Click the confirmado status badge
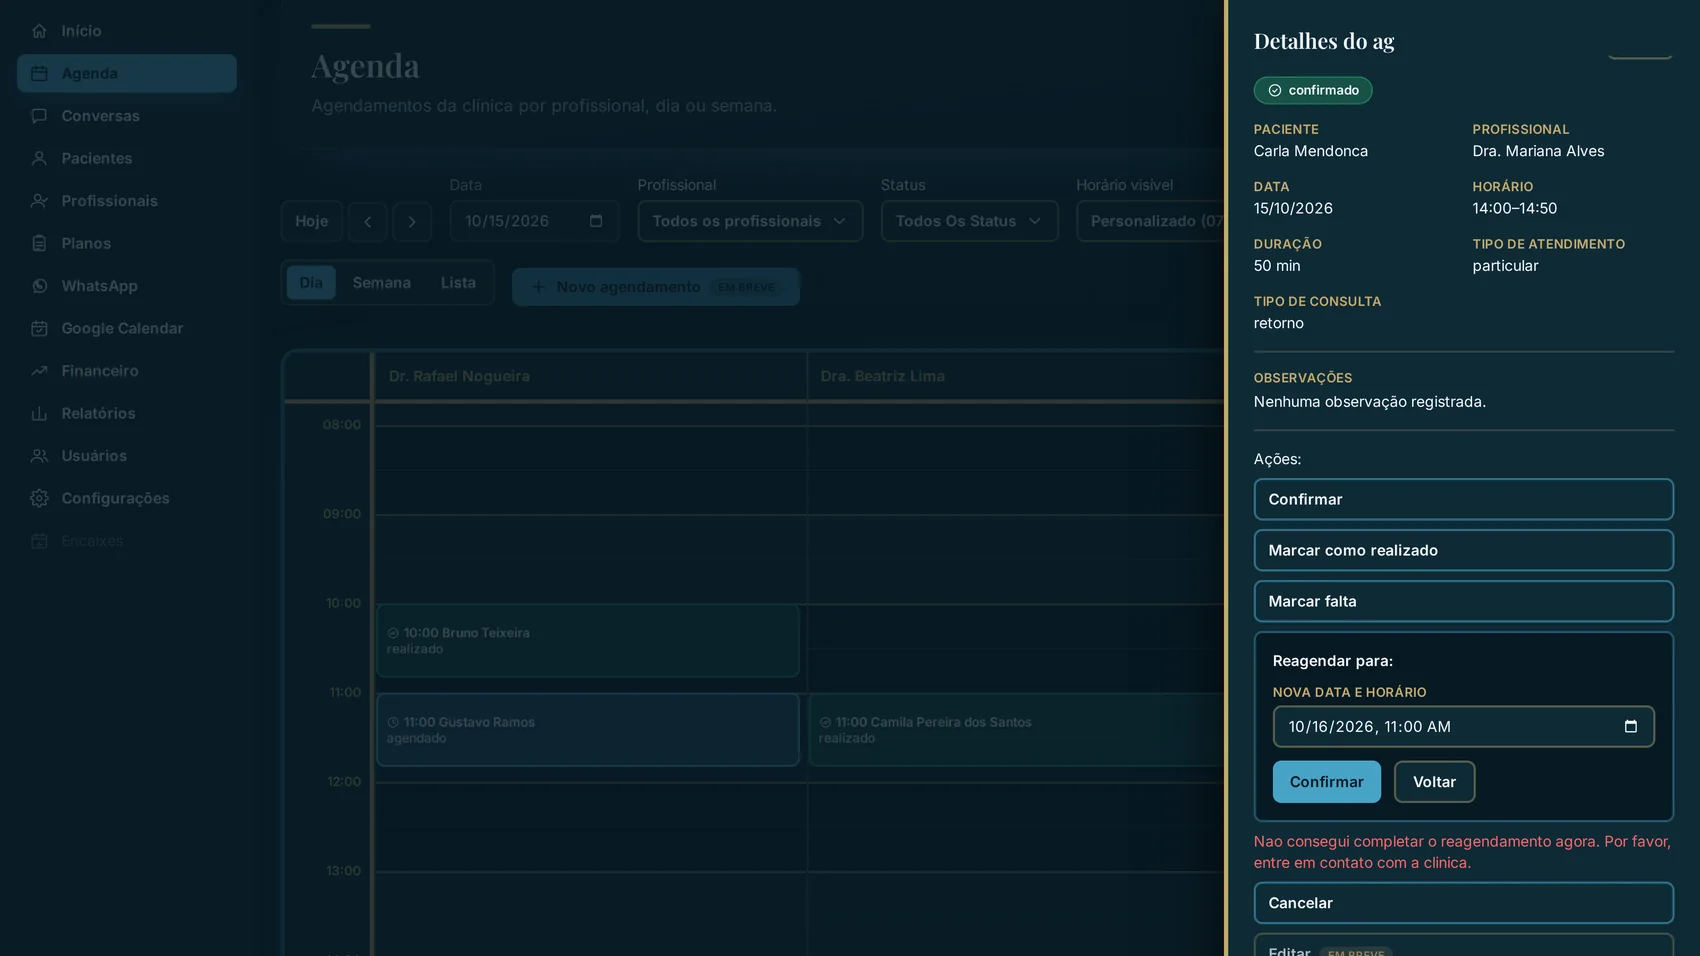This screenshot has height=956, width=1700. pyautogui.click(x=1313, y=90)
